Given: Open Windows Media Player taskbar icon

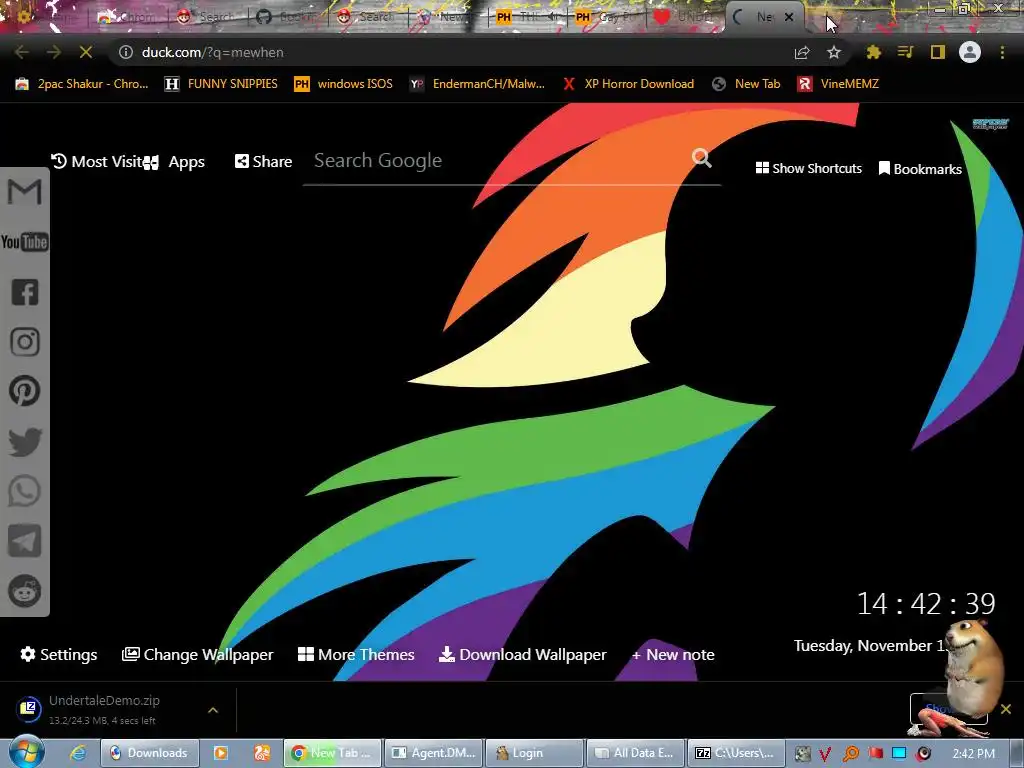Looking at the screenshot, I should [221, 753].
